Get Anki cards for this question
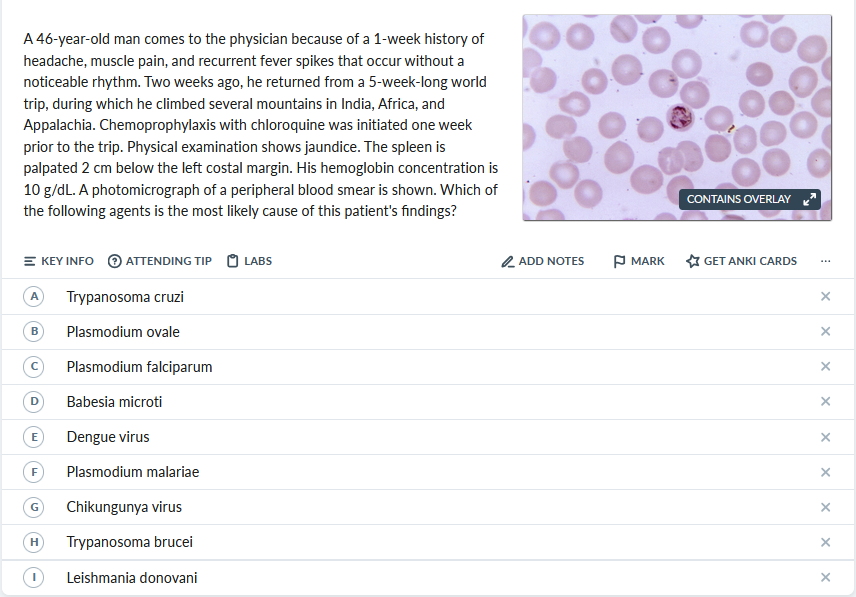 741,261
